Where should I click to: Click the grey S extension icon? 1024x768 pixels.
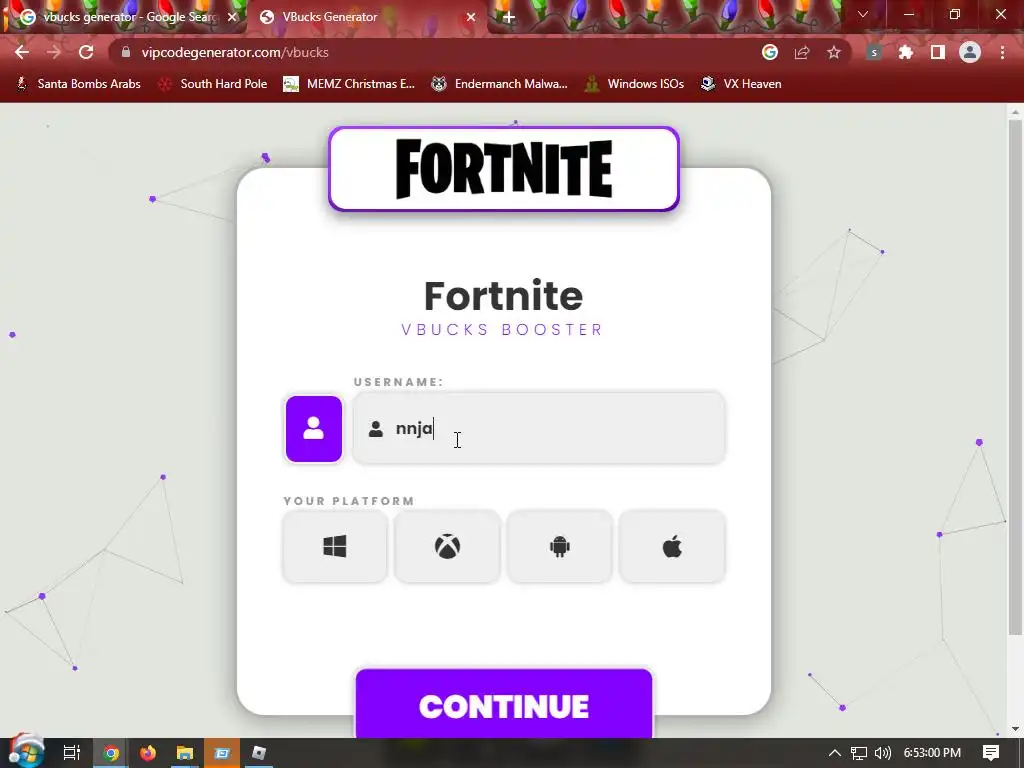tap(874, 52)
